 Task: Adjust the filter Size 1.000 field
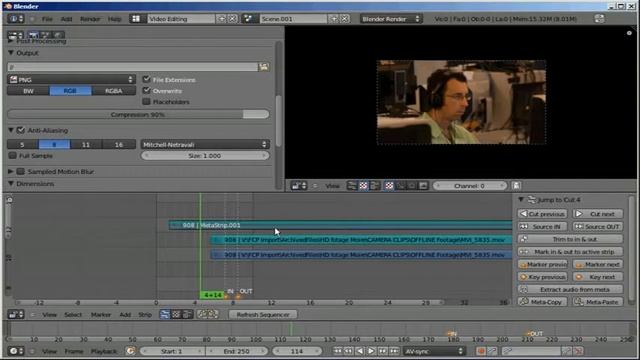point(205,156)
